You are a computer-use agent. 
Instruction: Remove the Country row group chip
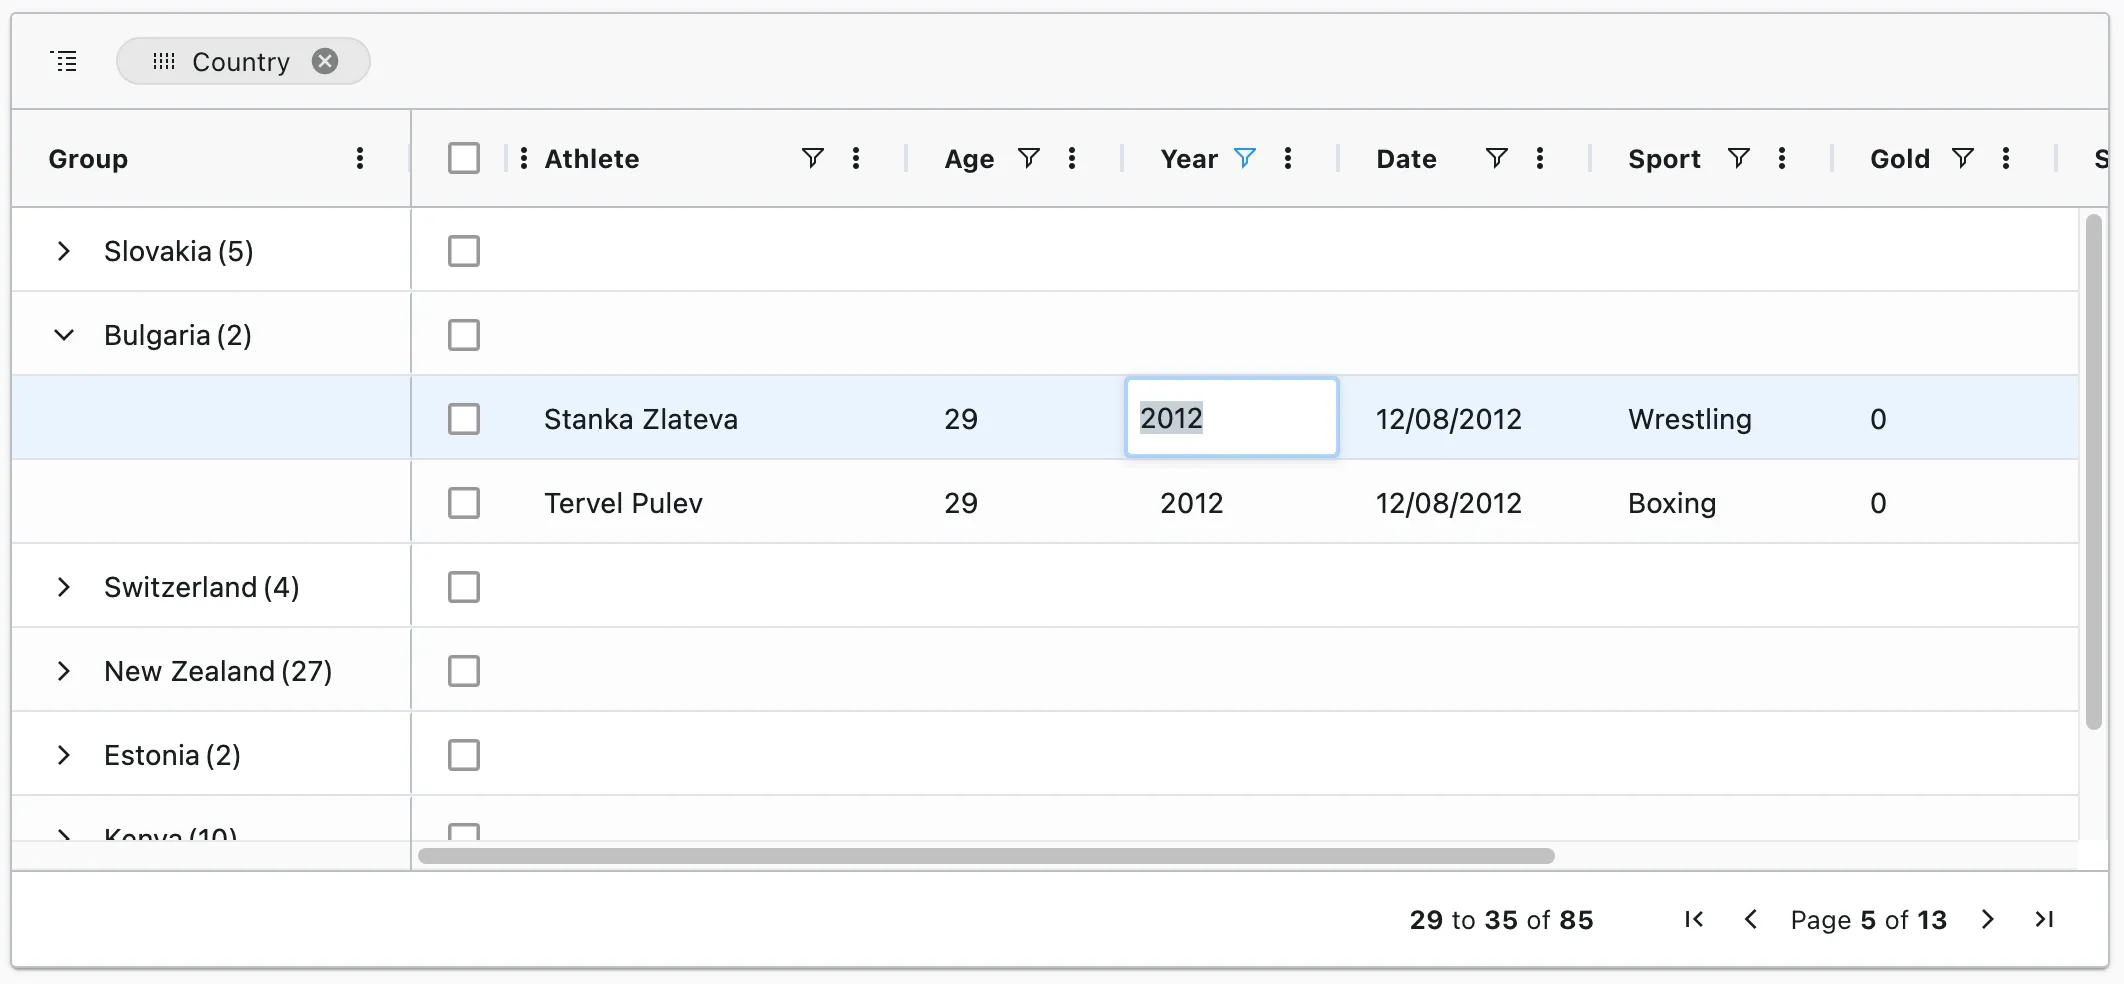tap(325, 61)
